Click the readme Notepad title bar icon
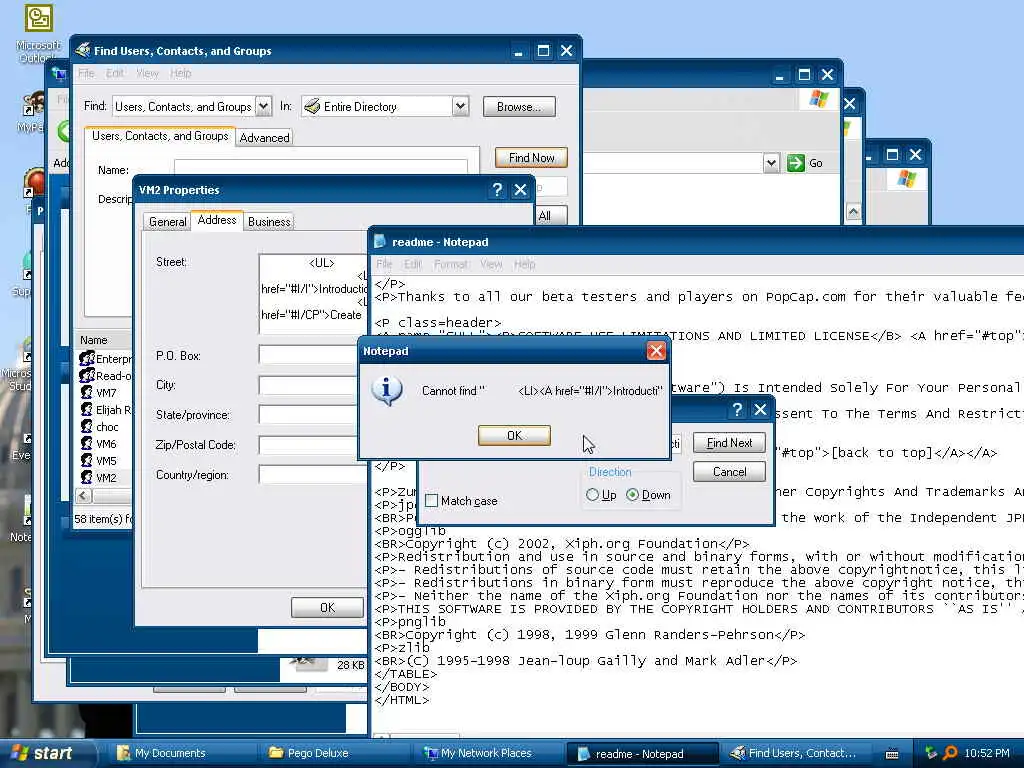The height and width of the screenshot is (768, 1024). [379, 242]
